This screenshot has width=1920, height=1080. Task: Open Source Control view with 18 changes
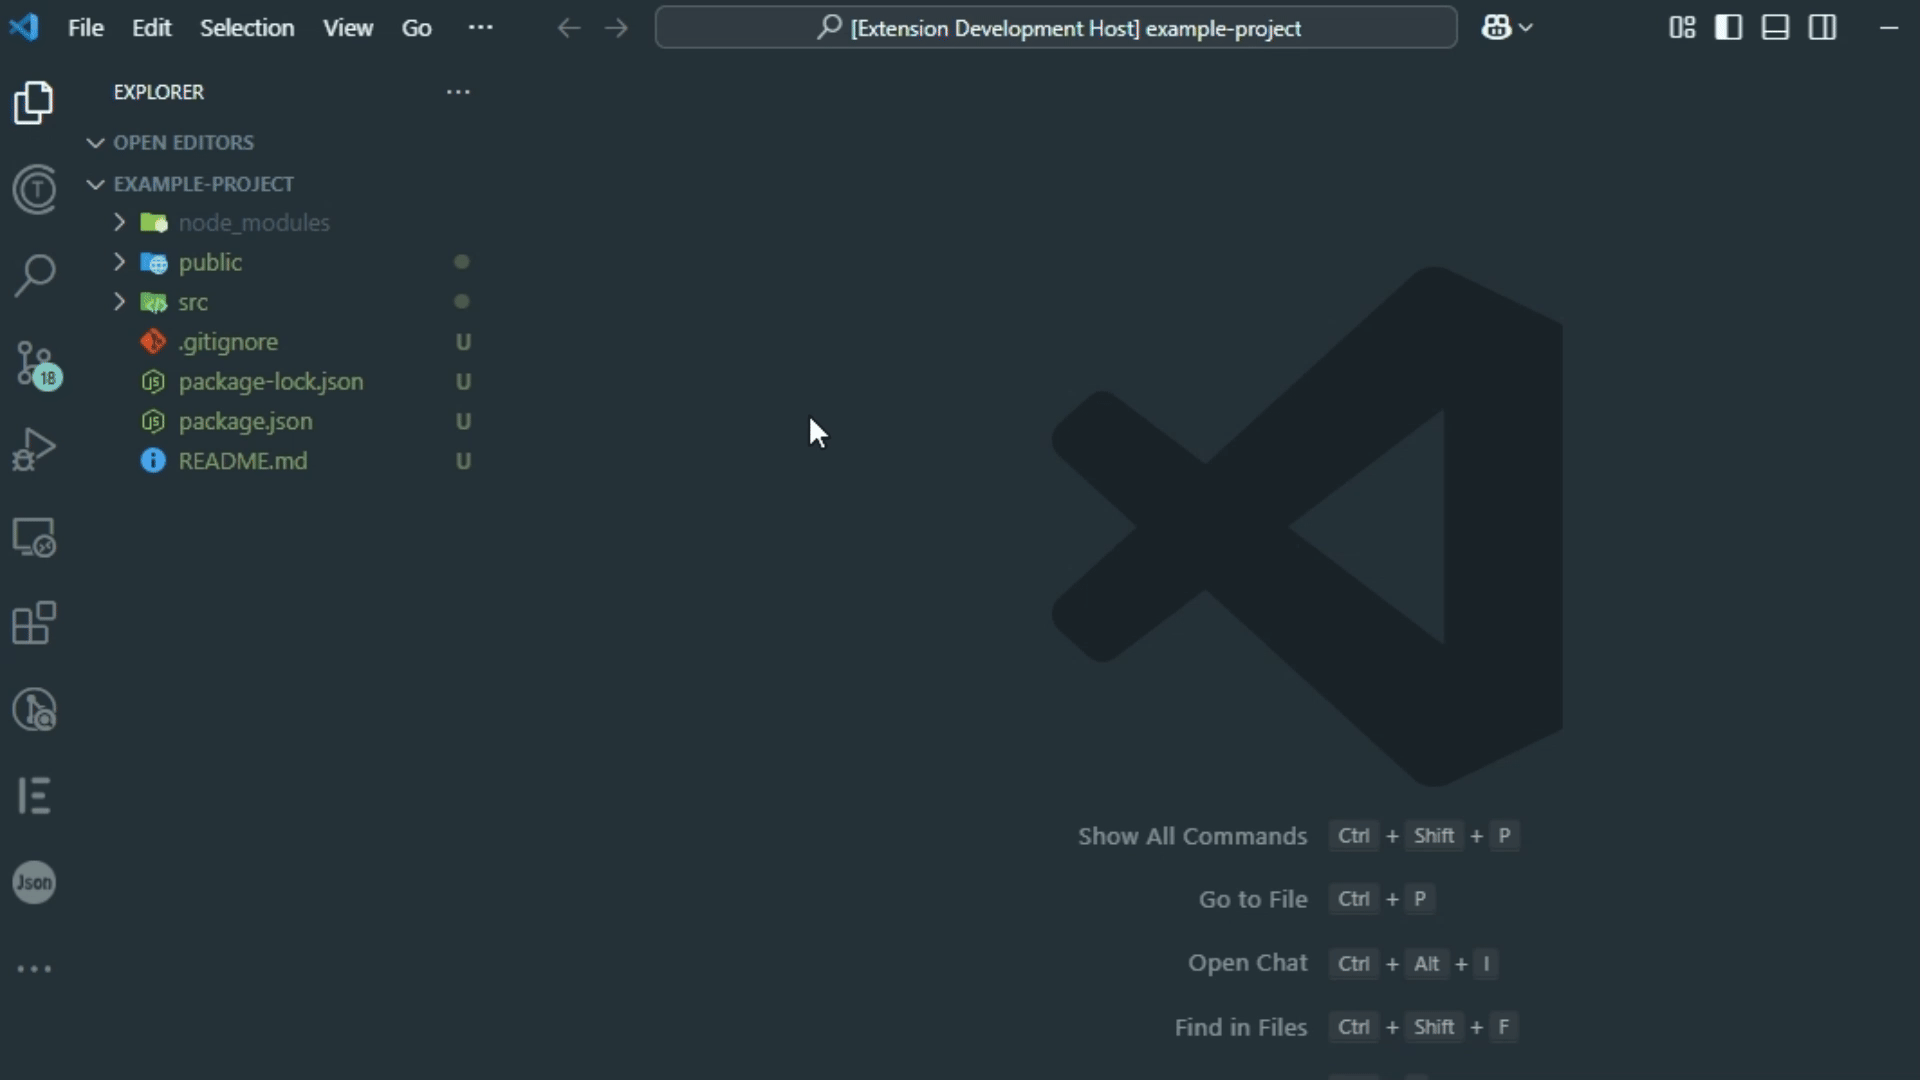(35, 363)
